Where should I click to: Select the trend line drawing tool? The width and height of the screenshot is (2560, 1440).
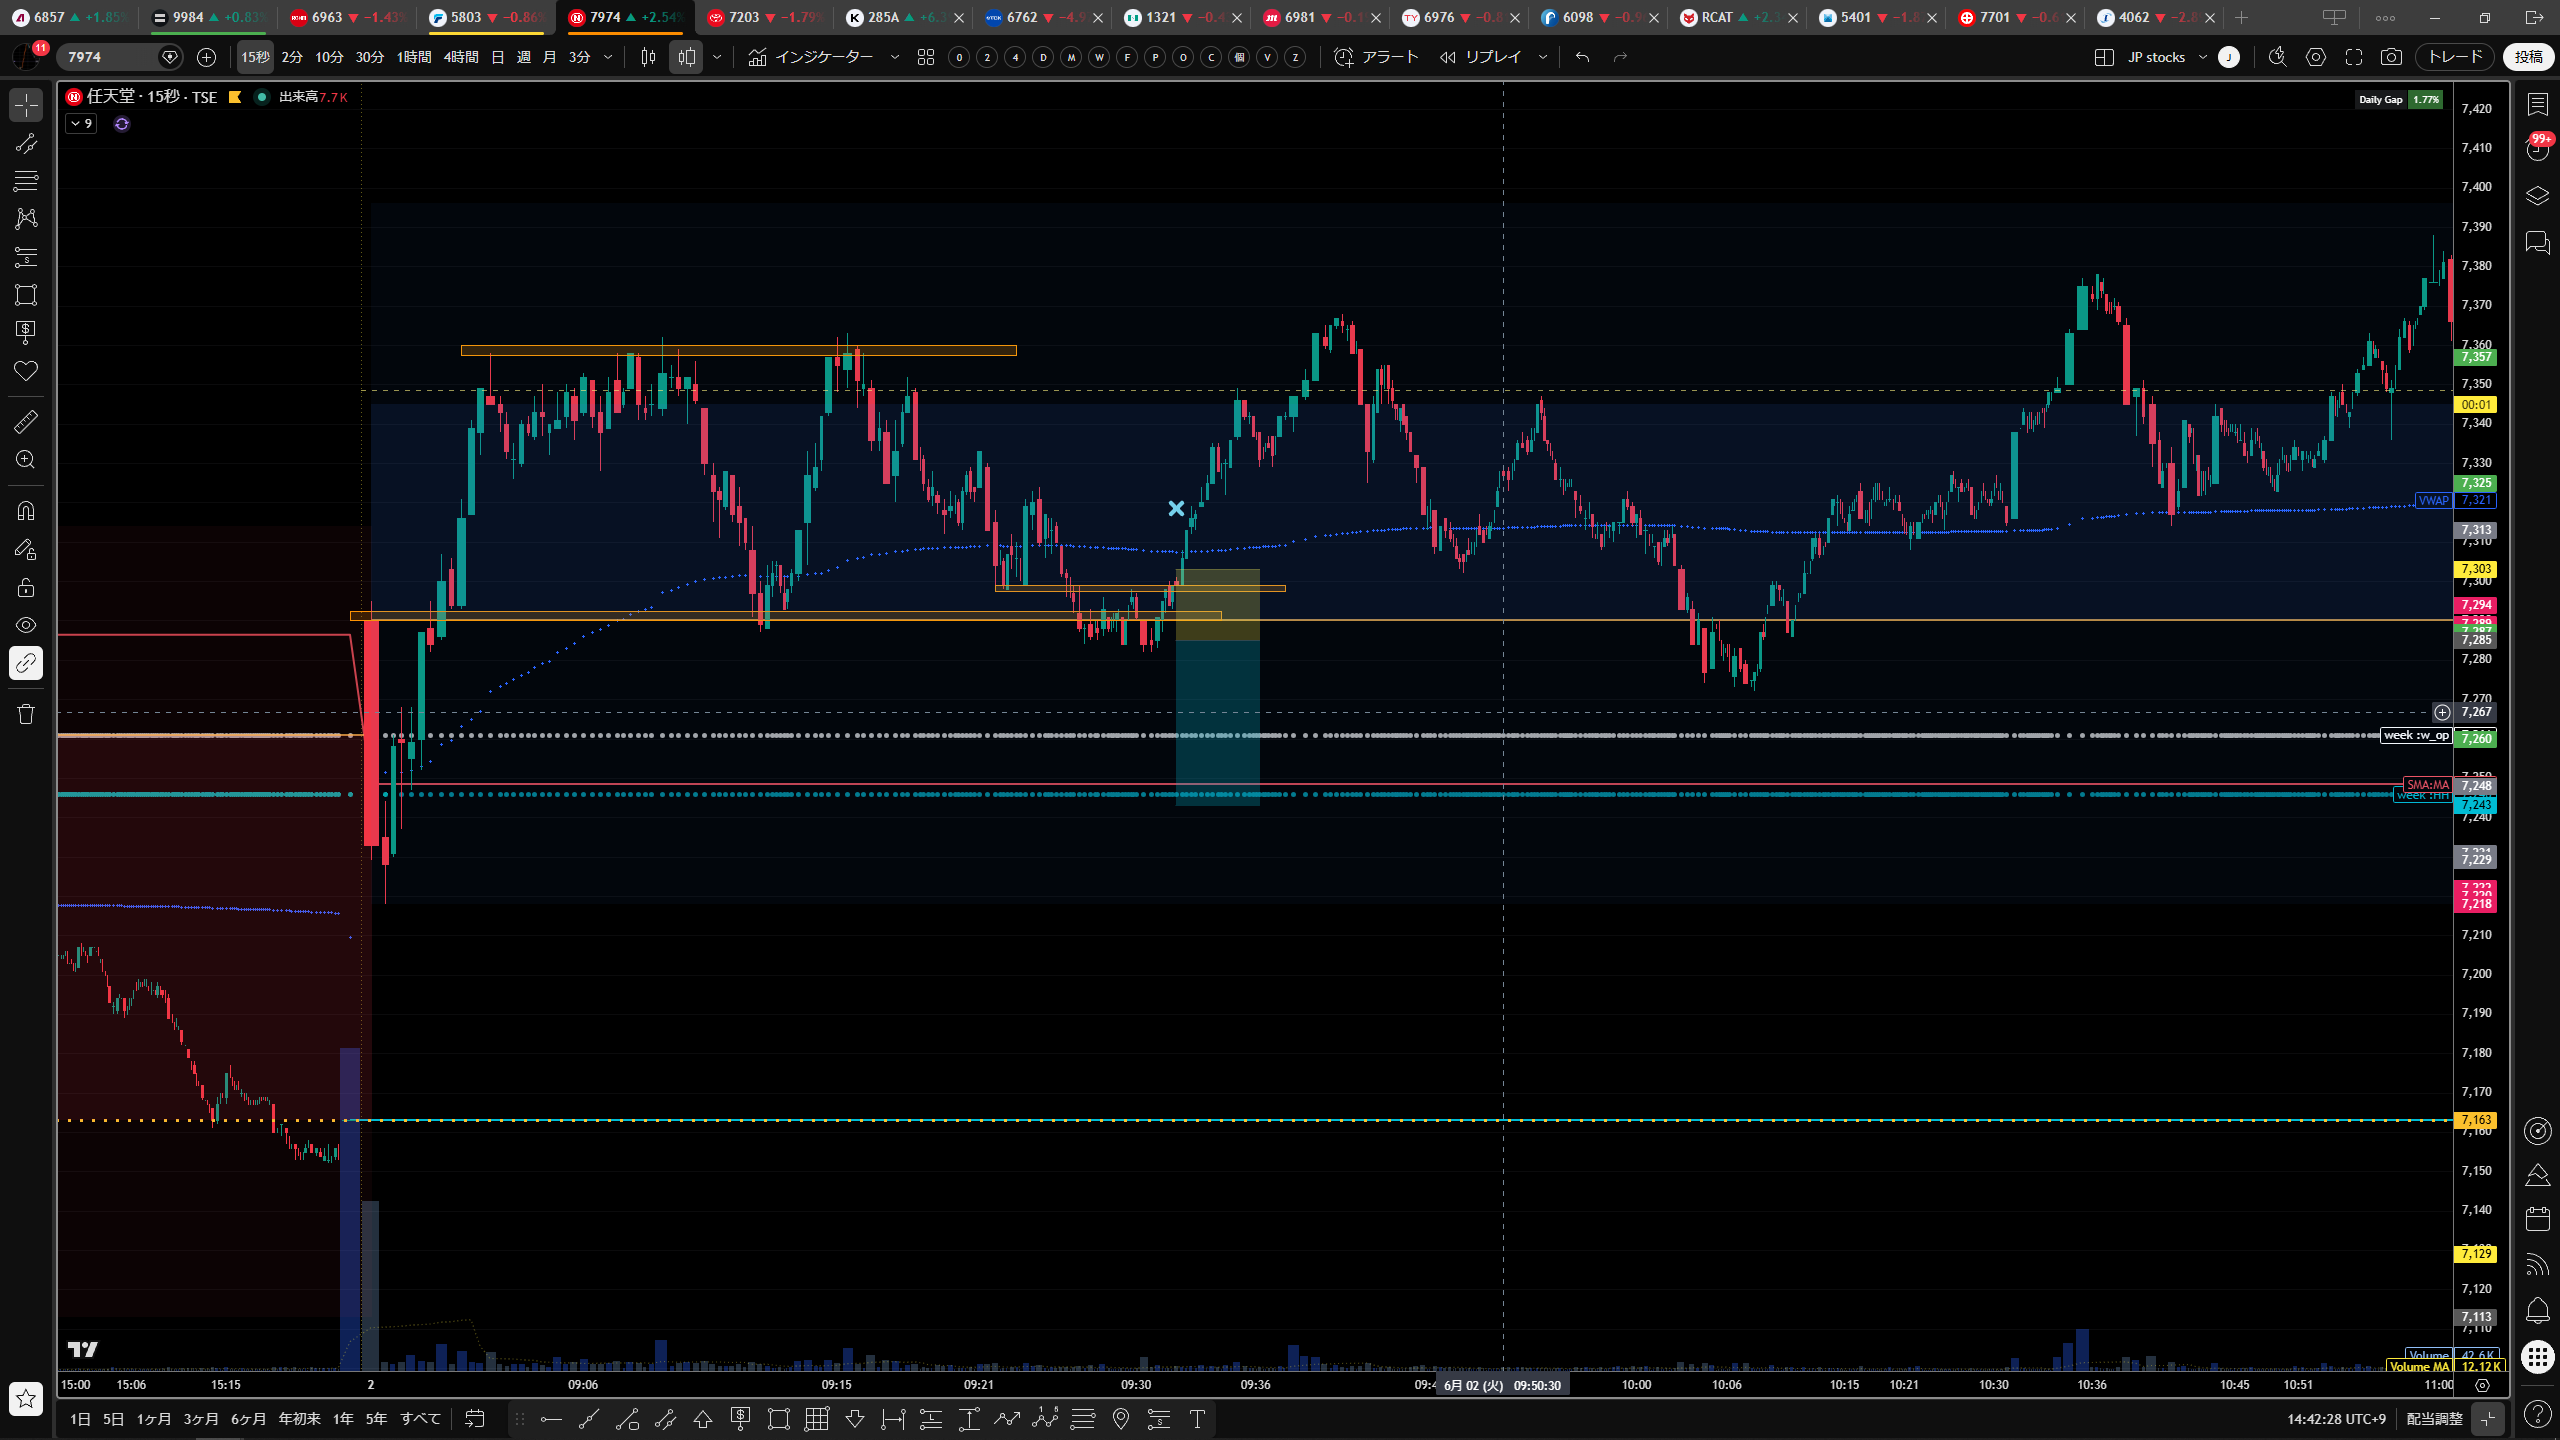pos(26,143)
